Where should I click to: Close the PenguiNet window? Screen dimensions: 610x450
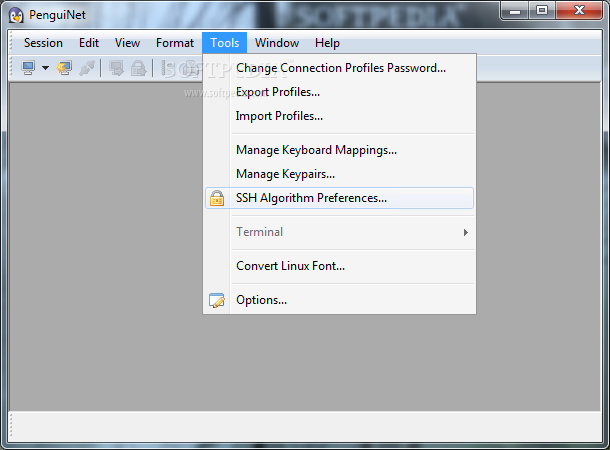[579, 11]
